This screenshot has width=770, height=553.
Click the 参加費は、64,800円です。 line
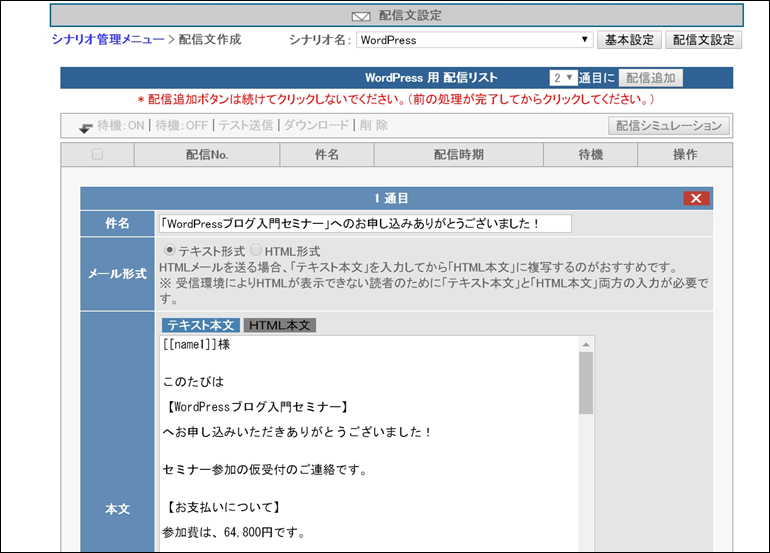234,532
